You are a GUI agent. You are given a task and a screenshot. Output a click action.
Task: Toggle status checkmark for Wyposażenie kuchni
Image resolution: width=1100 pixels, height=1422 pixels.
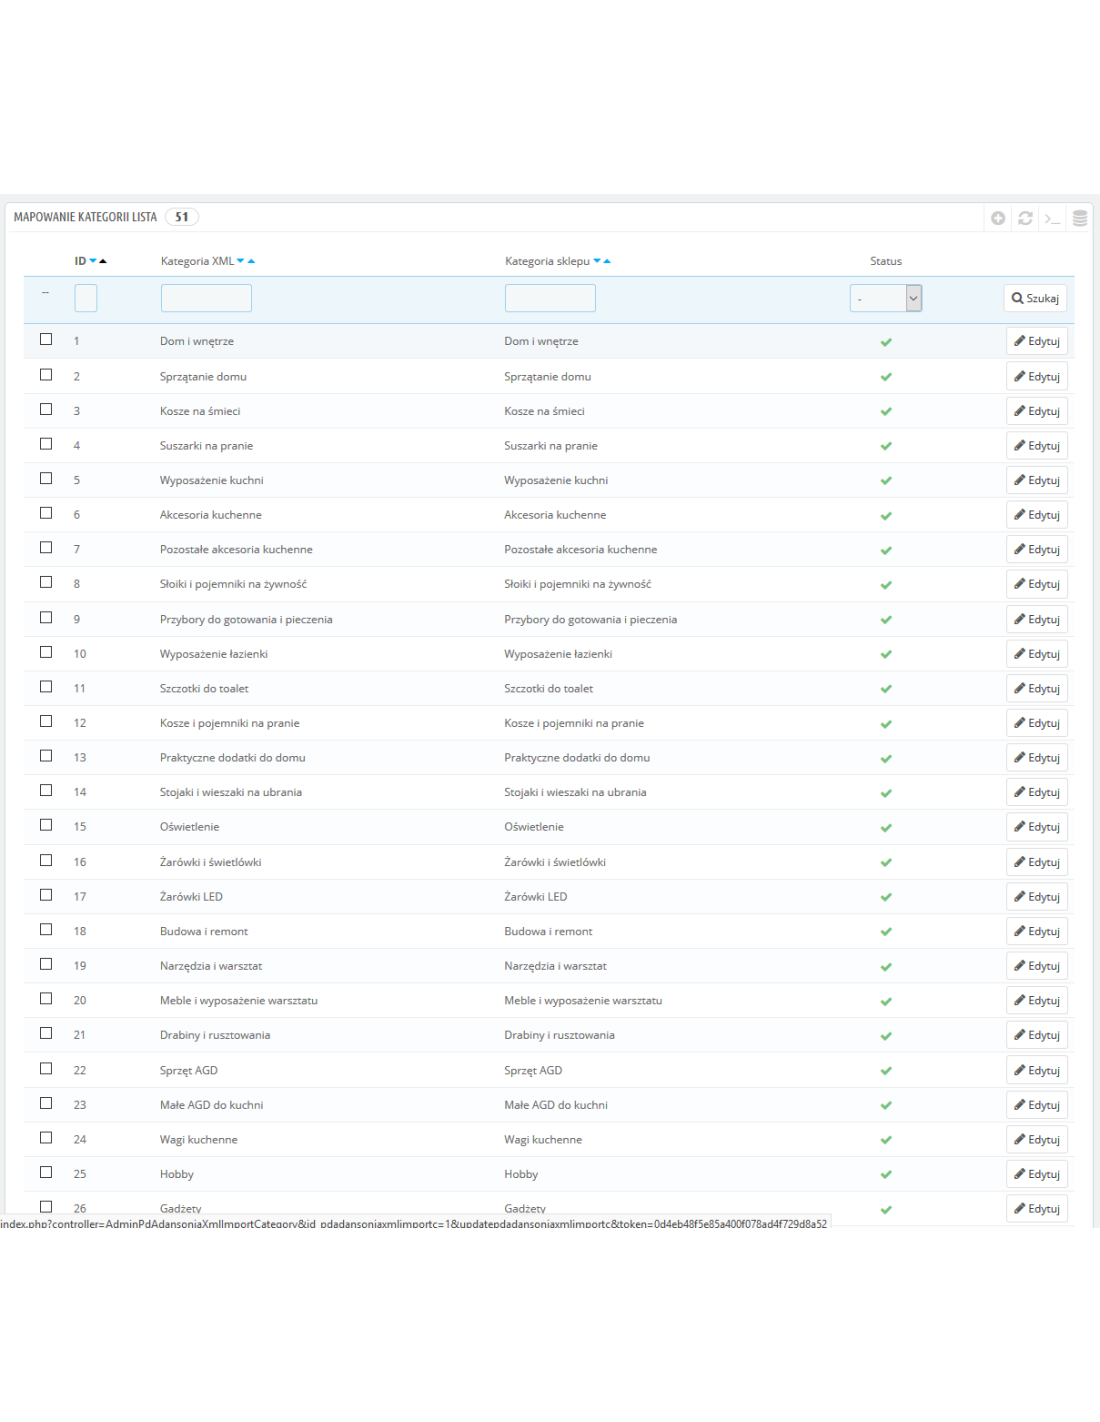(x=886, y=481)
